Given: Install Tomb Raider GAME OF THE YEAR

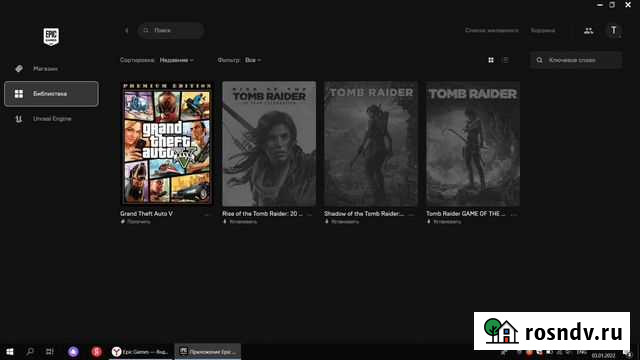Looking at the screenshot, I should [x=444, y=222].
